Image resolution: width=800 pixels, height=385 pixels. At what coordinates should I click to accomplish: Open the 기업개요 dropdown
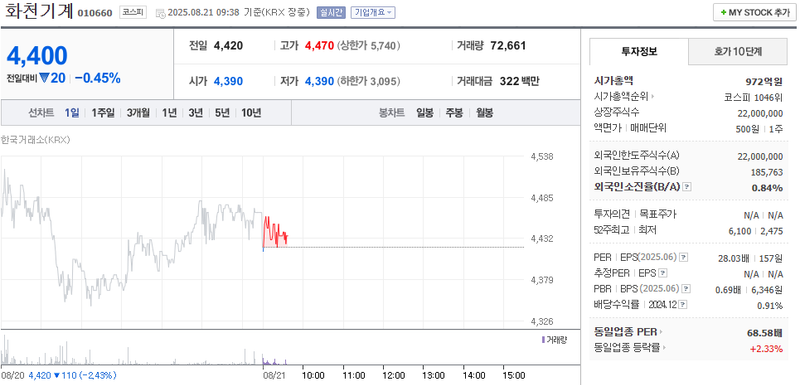click(373, 13)
